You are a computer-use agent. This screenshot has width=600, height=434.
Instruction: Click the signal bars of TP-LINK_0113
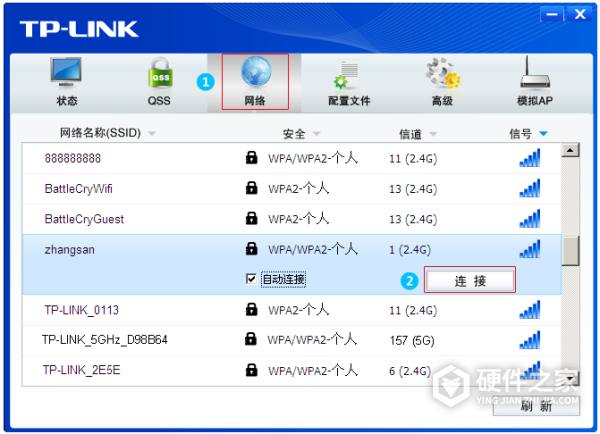530,309
